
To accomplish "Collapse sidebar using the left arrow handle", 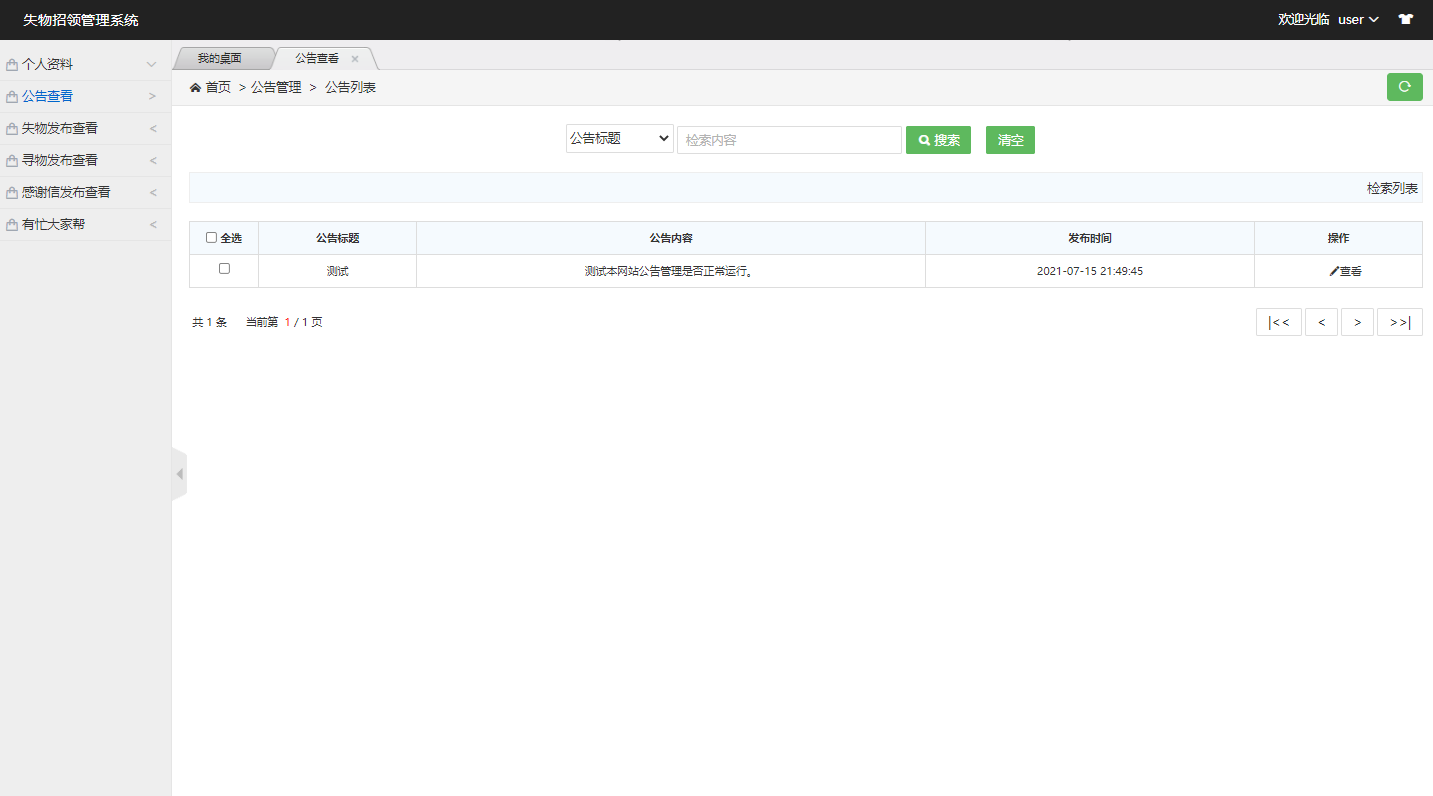I will point(179,474).
